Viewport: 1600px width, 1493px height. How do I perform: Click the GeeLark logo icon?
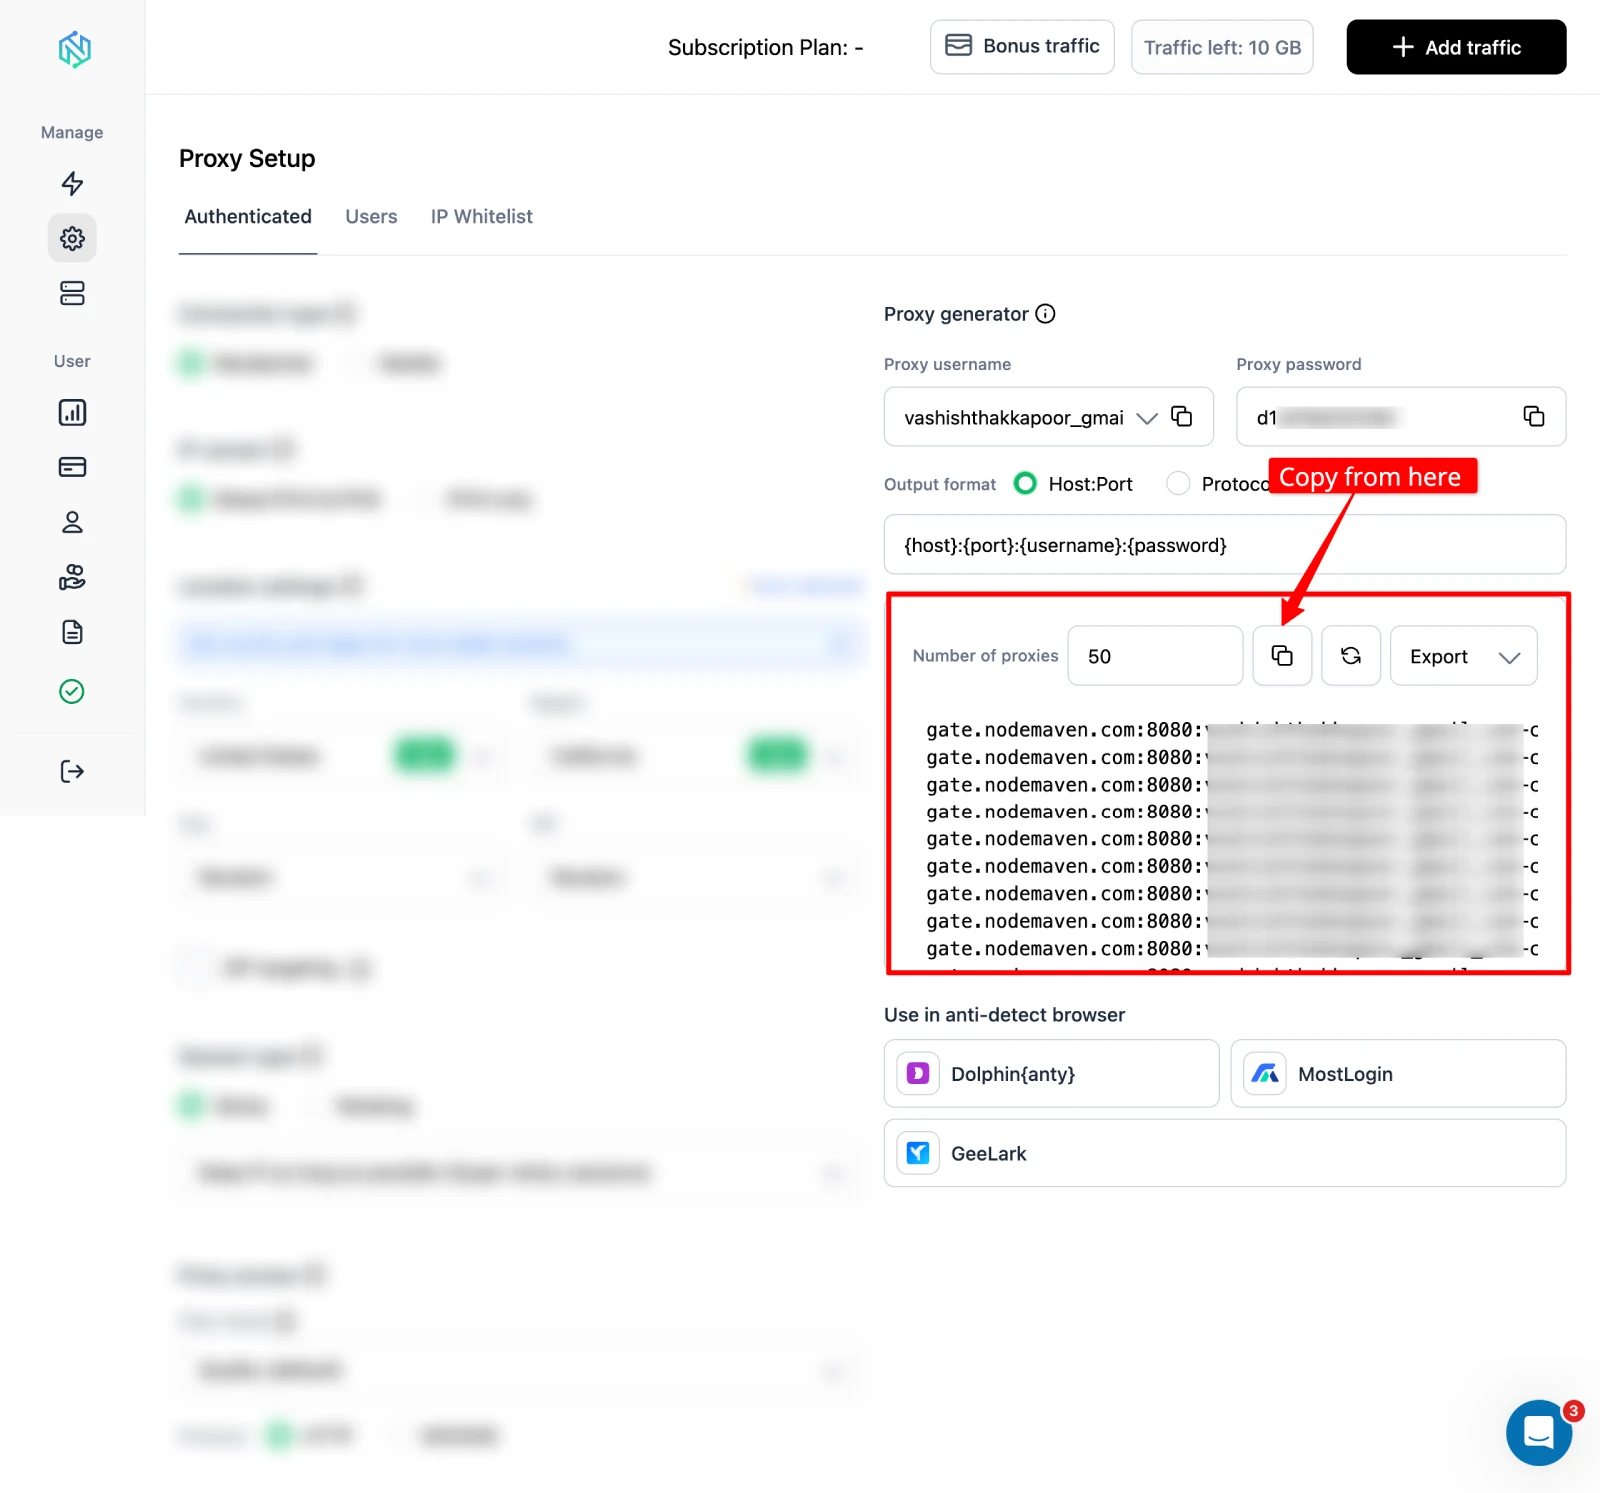tap(918, 1153)
